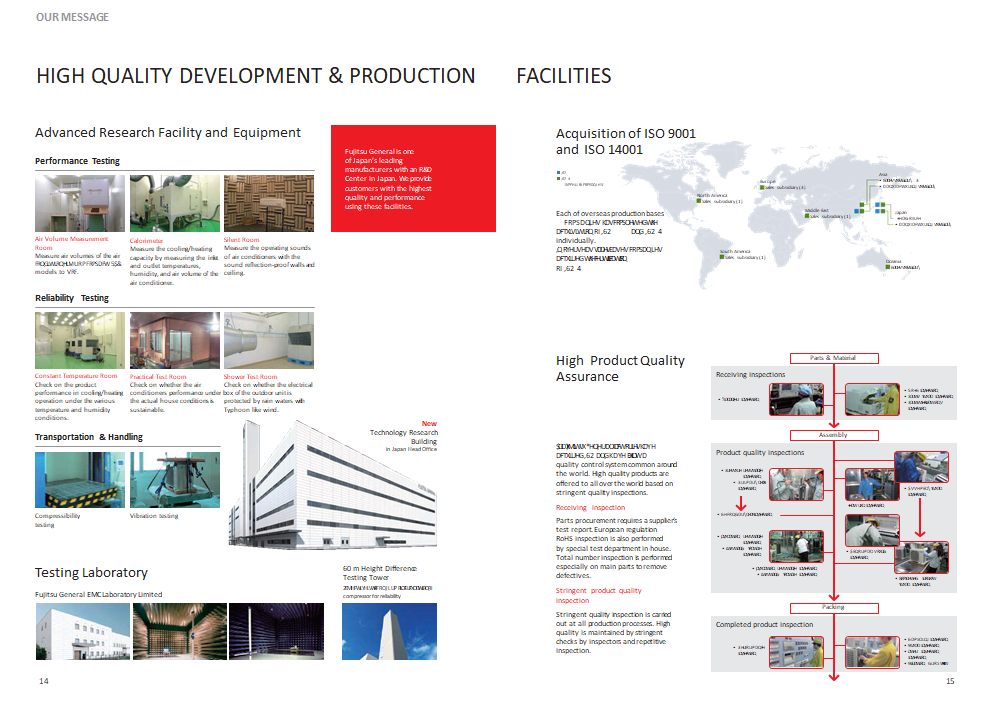Open the Testing Tower photo
993x702 pixels.
[x=389, y=631]
